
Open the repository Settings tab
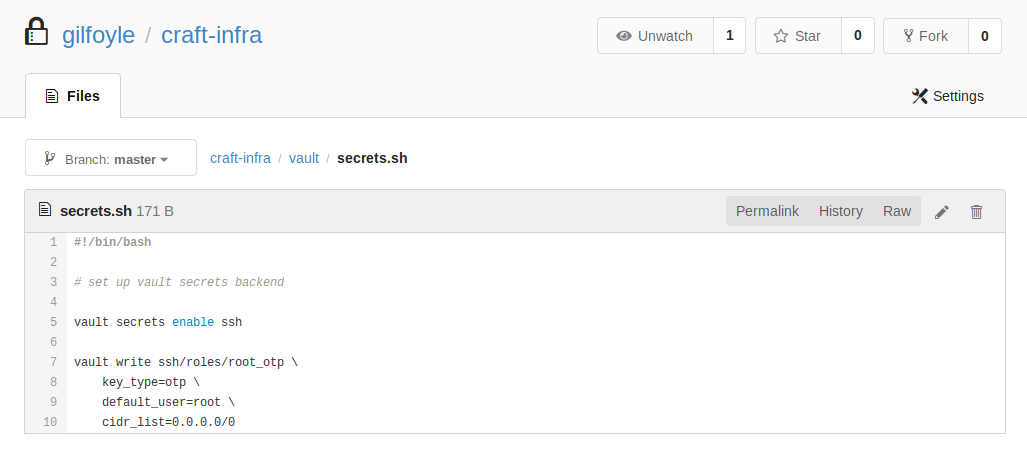(947, 96)
